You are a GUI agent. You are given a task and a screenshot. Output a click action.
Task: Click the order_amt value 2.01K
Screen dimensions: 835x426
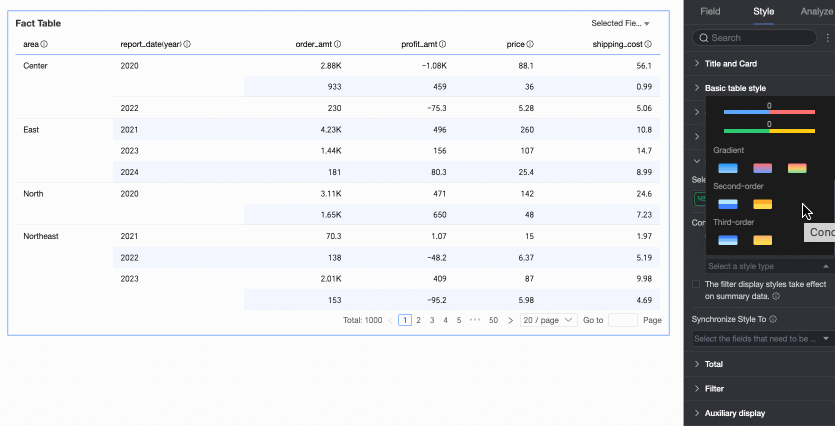pos(331,279)
